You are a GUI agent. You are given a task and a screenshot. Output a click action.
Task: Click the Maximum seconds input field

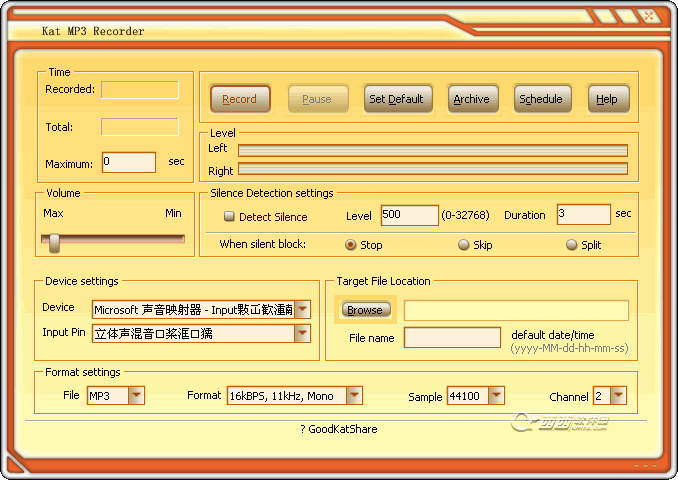click(x=129, y=162)
